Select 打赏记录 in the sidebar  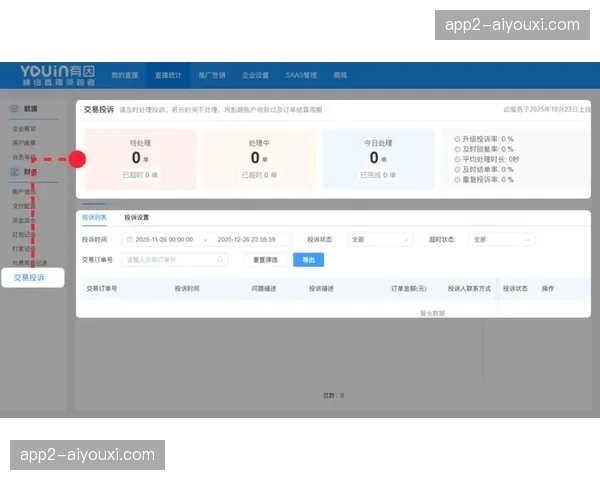24,249
